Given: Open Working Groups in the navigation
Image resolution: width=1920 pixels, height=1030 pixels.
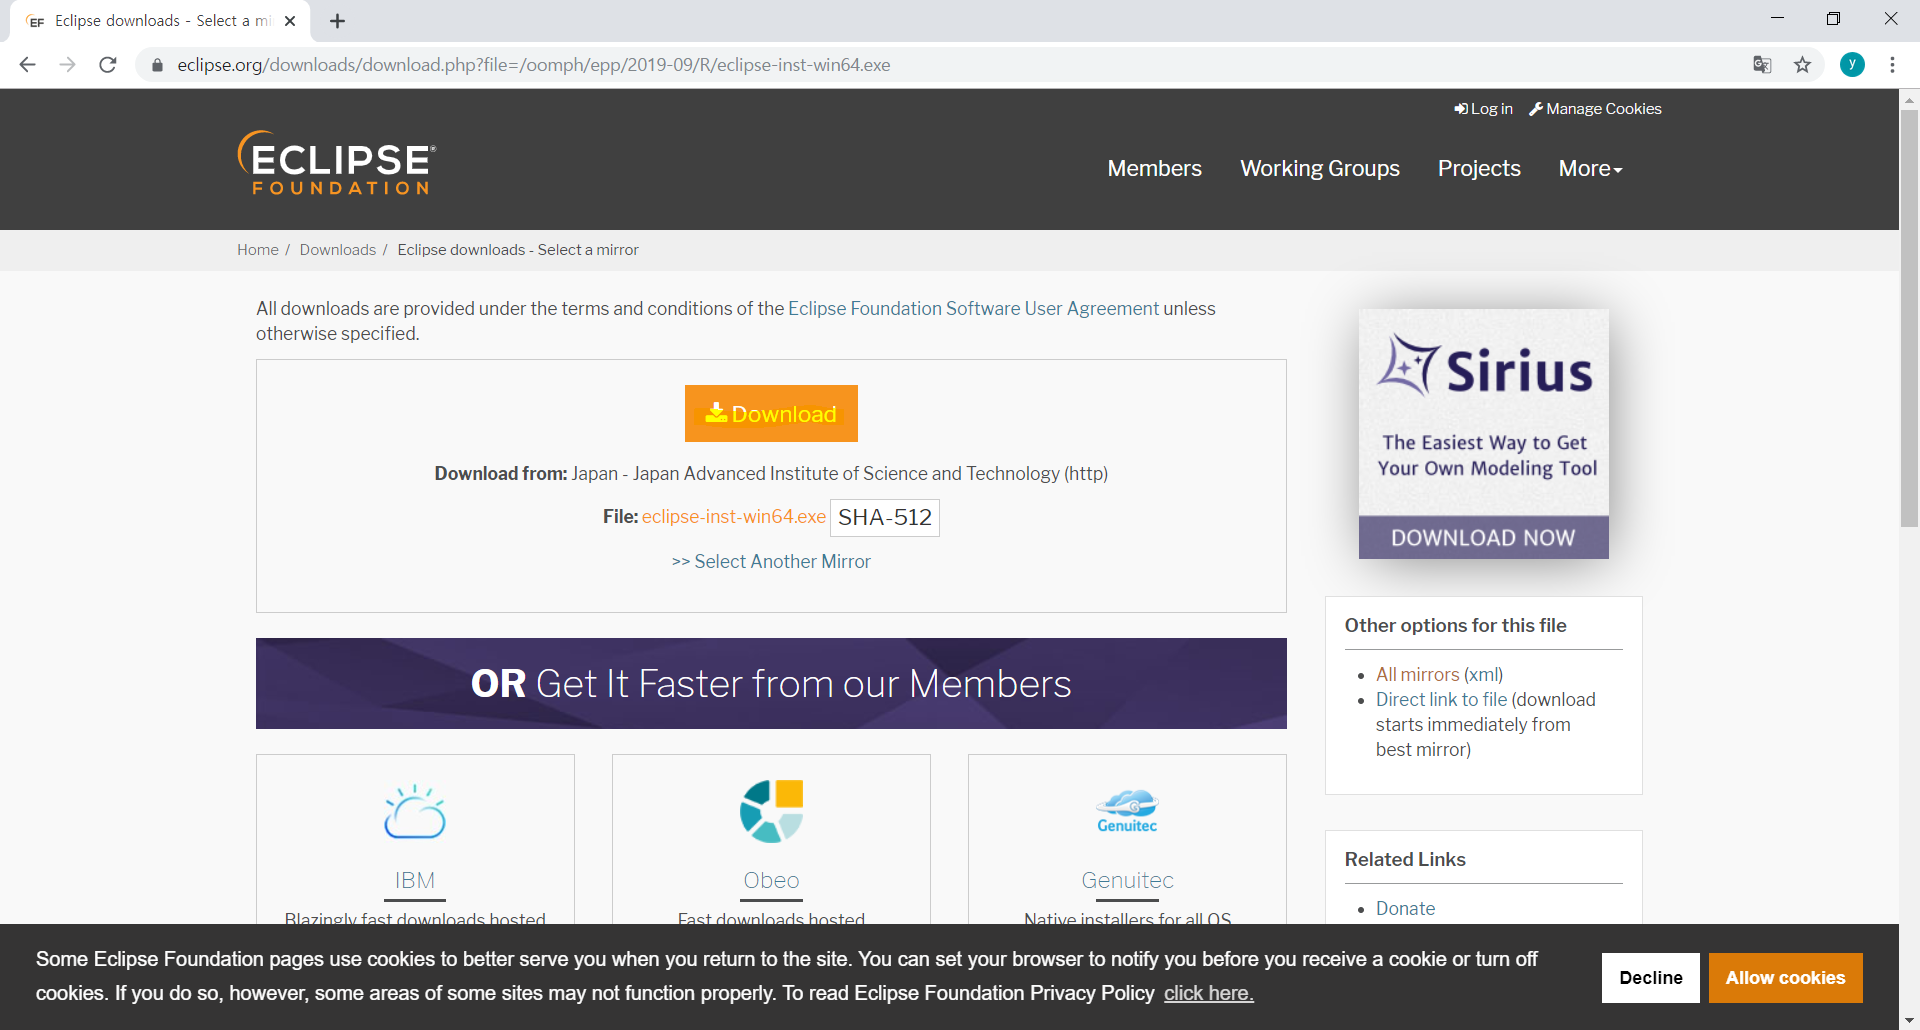Looking at the screenshot, I should click(1320, 169).
